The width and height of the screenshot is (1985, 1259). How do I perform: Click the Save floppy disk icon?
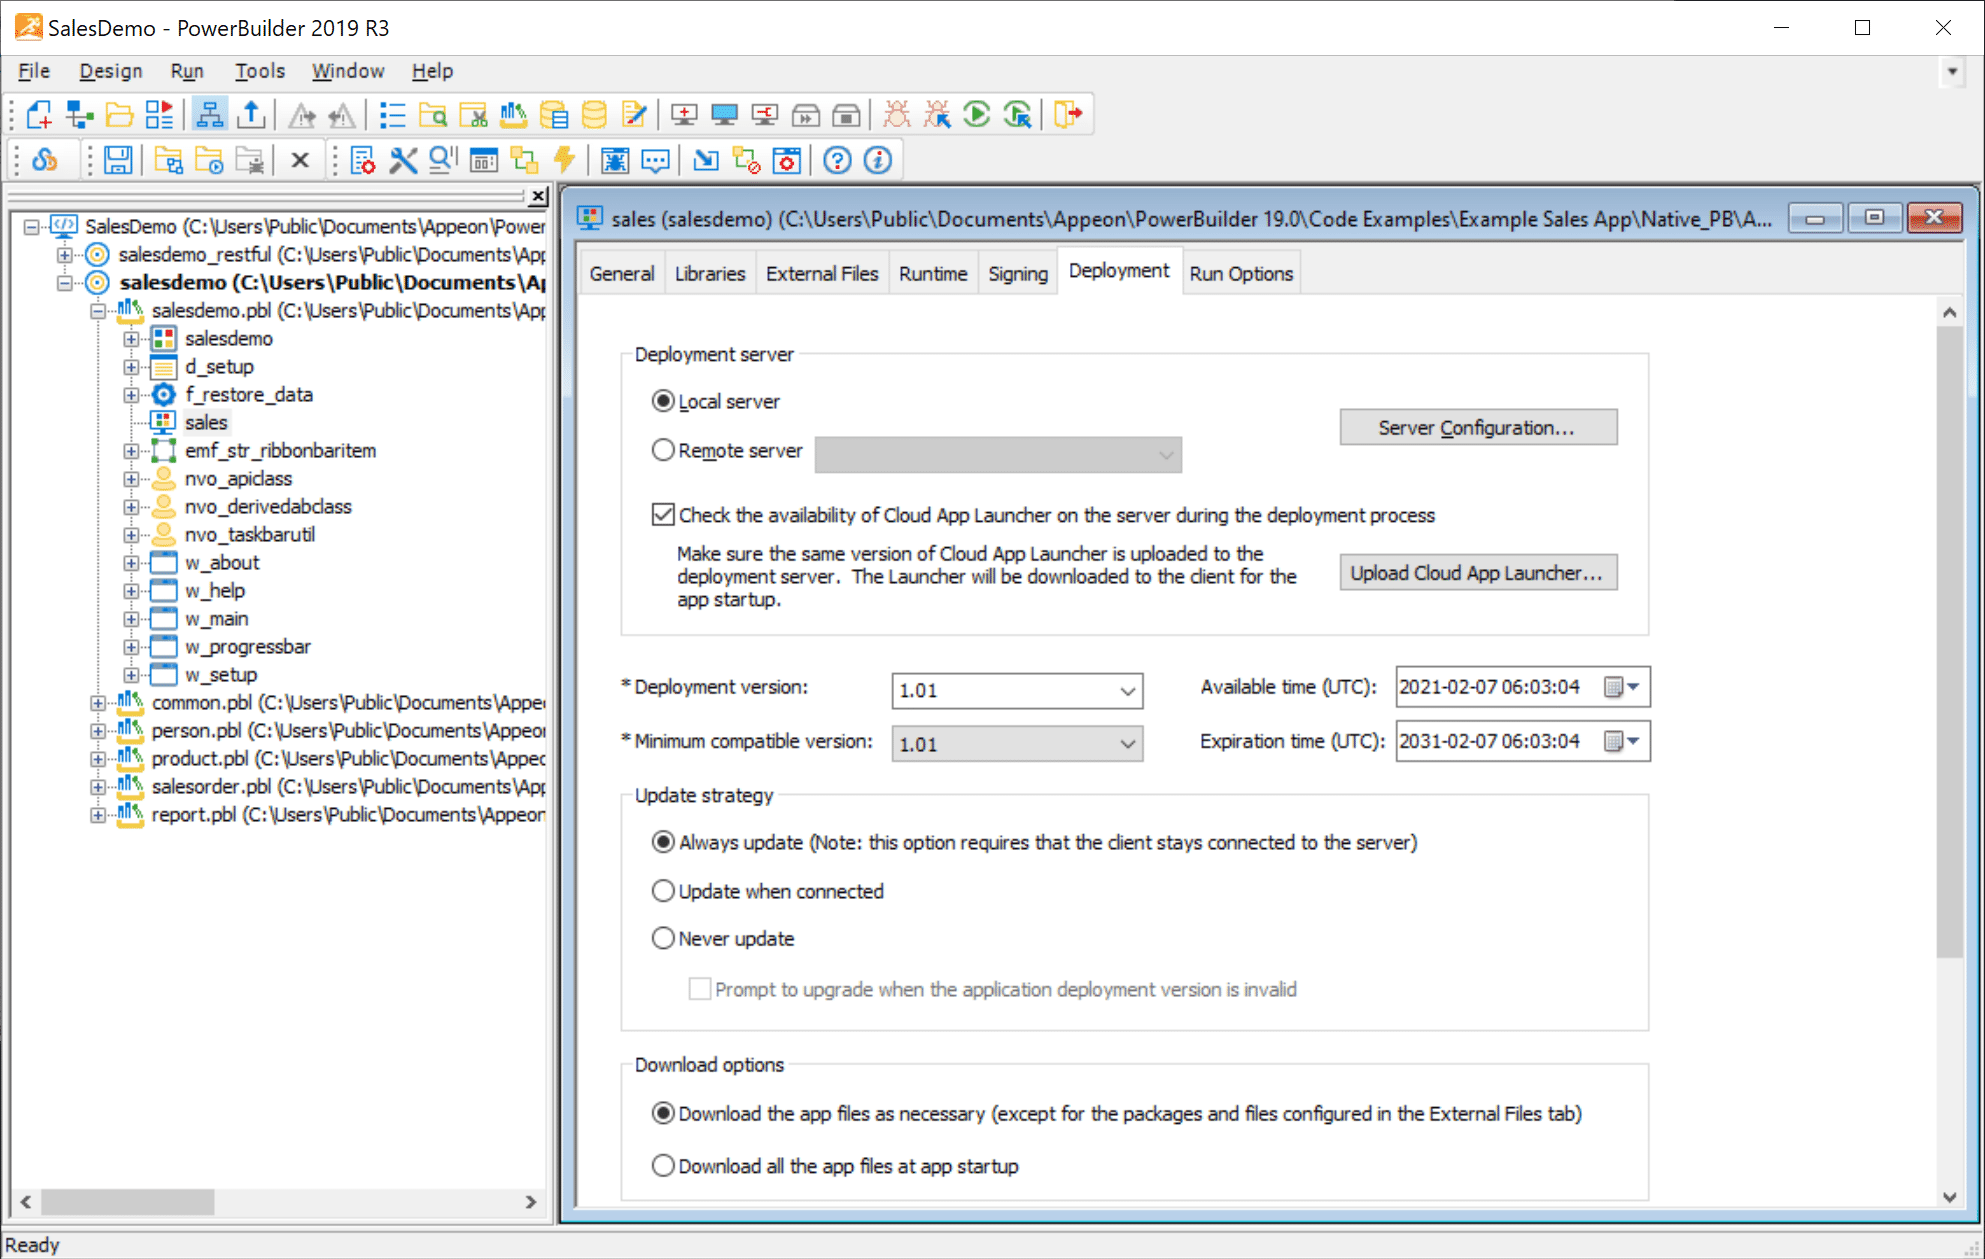tap(118, 160)
